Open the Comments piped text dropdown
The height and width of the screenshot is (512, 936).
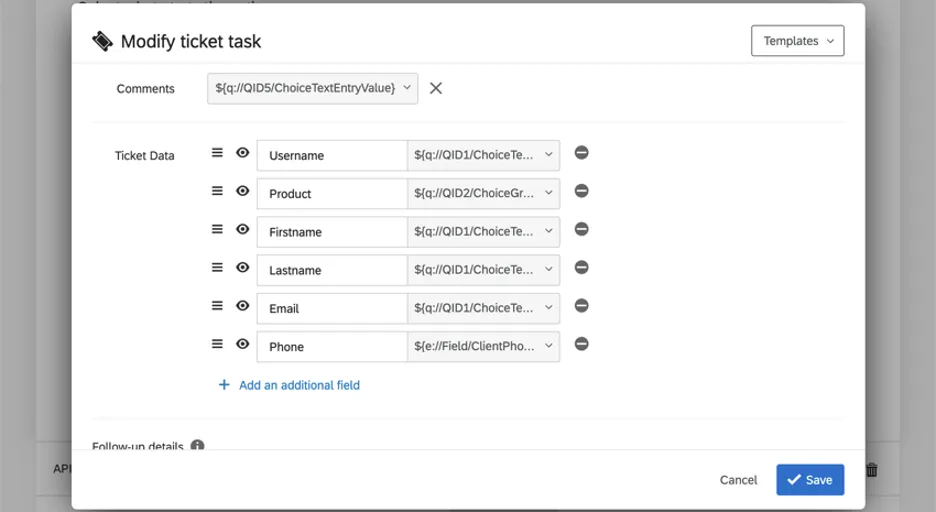tap(313, 88)
